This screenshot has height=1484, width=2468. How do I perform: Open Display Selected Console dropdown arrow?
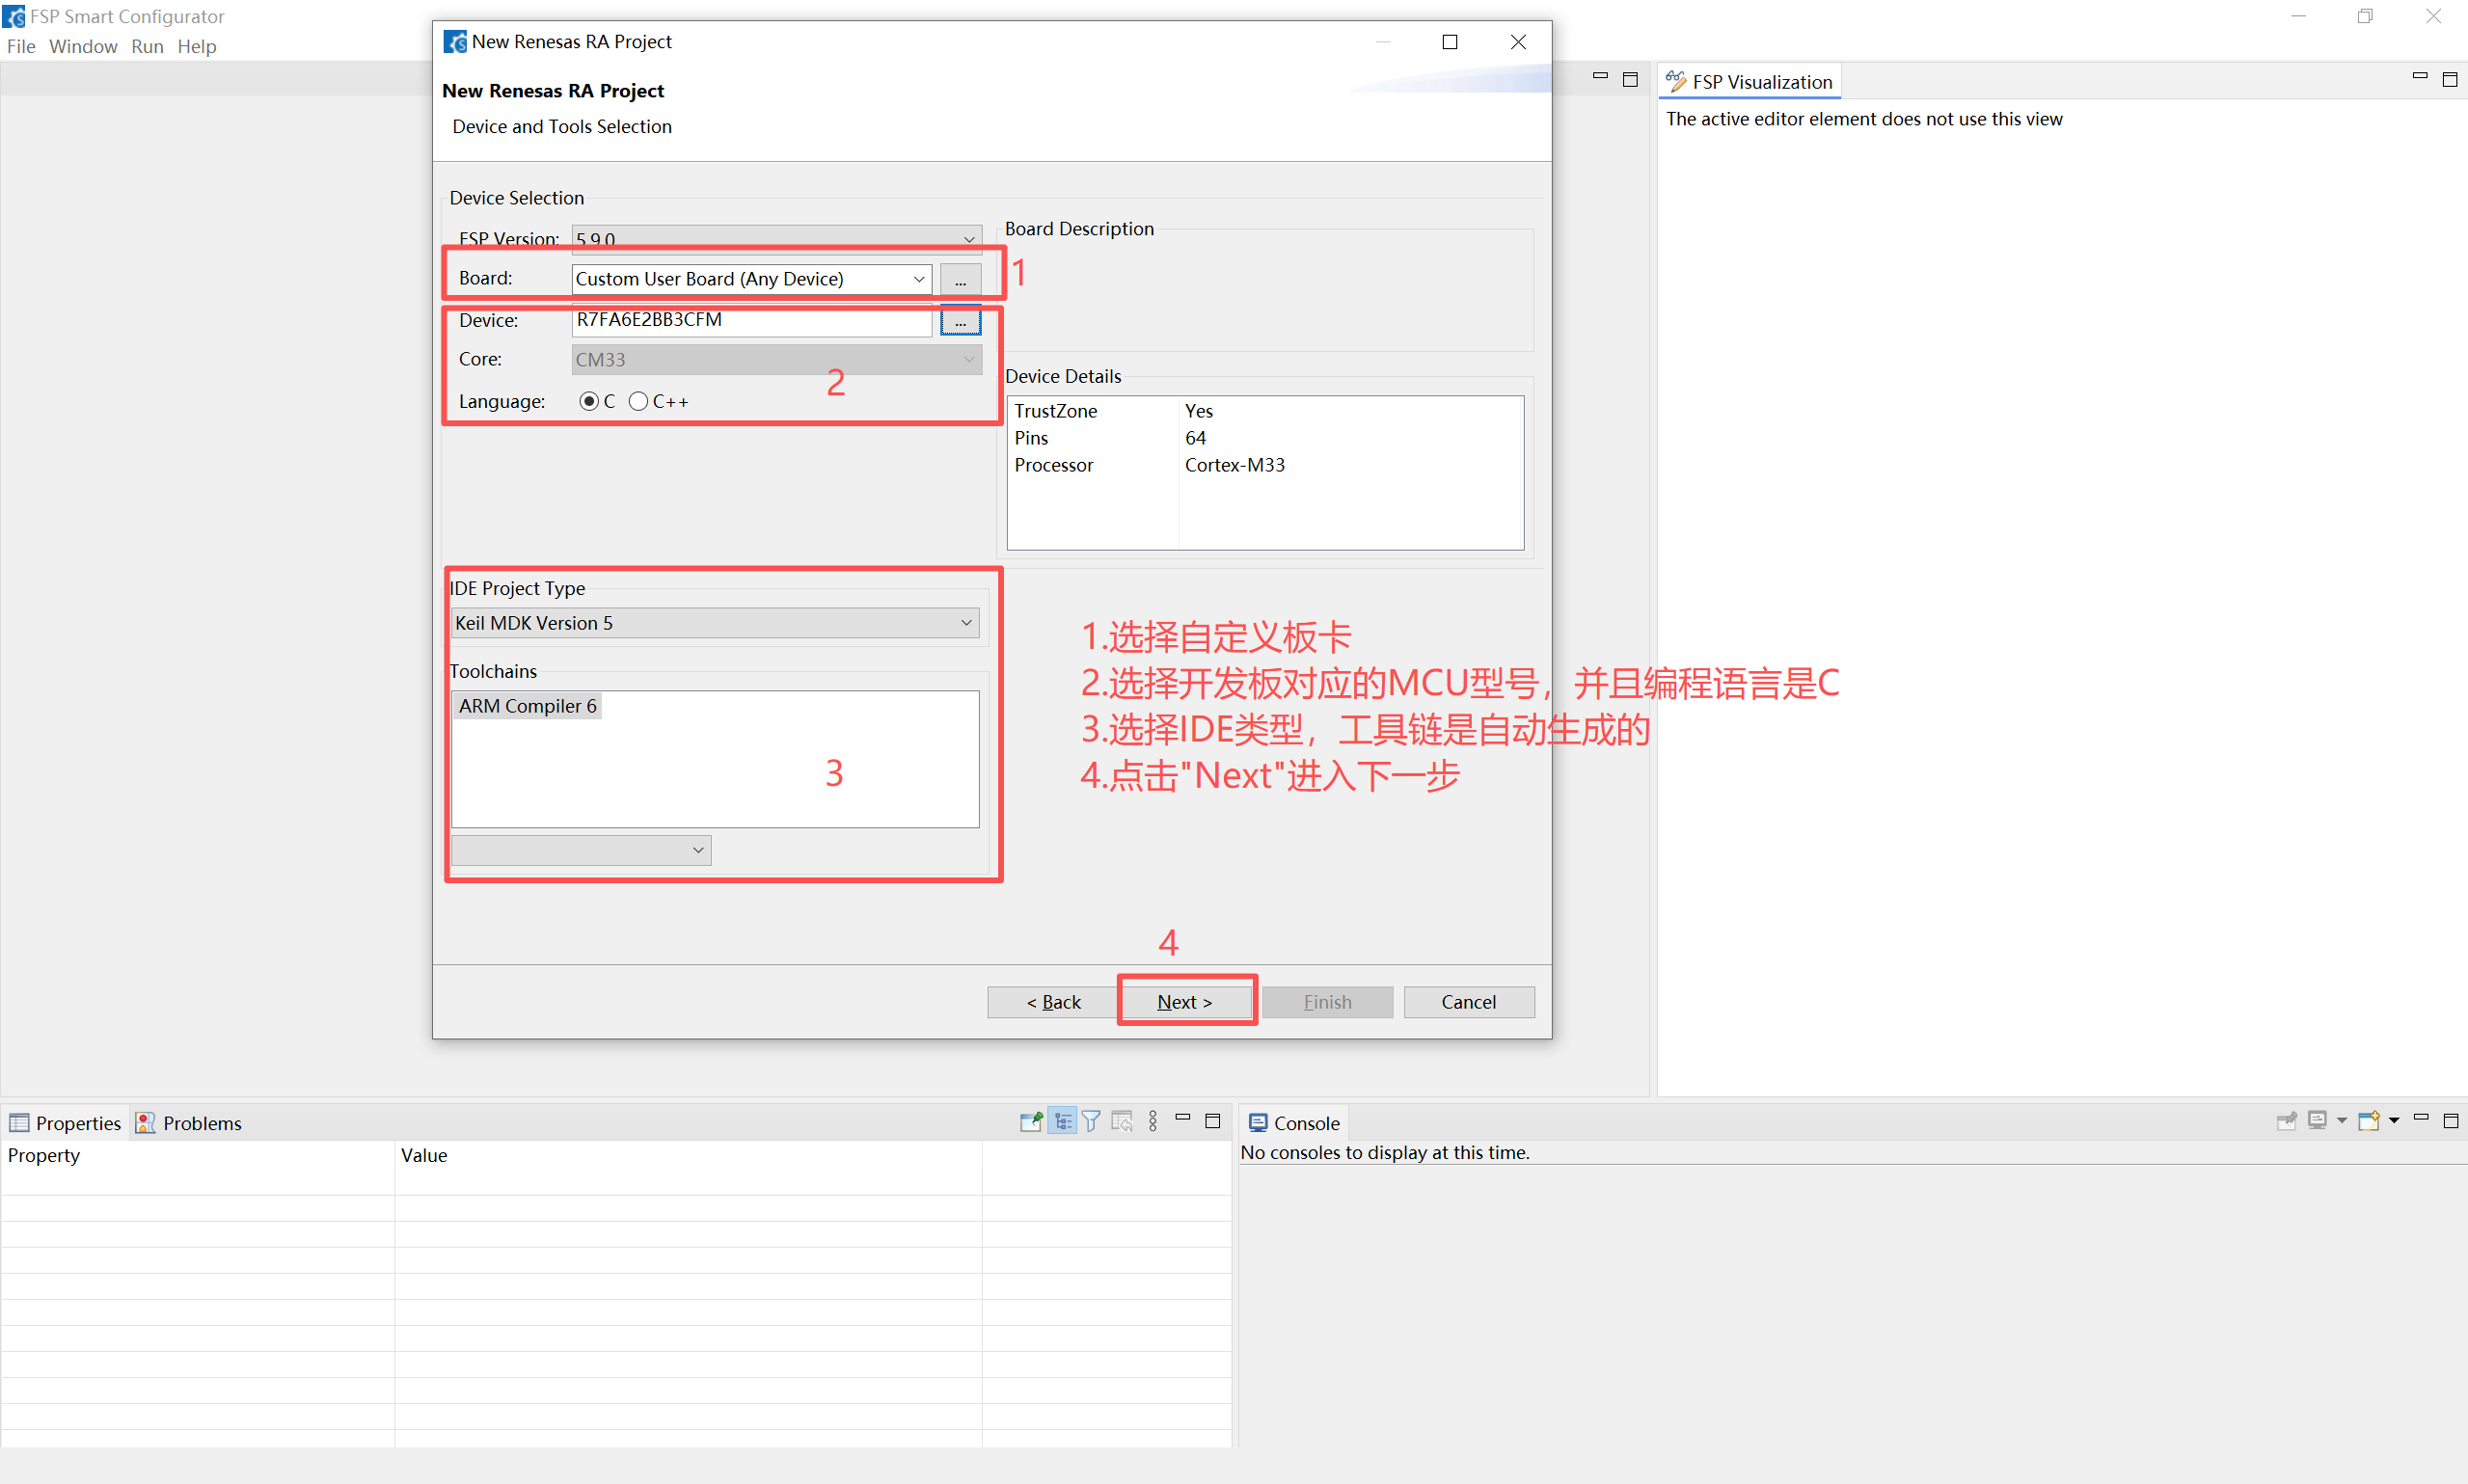(2341, 1122)
